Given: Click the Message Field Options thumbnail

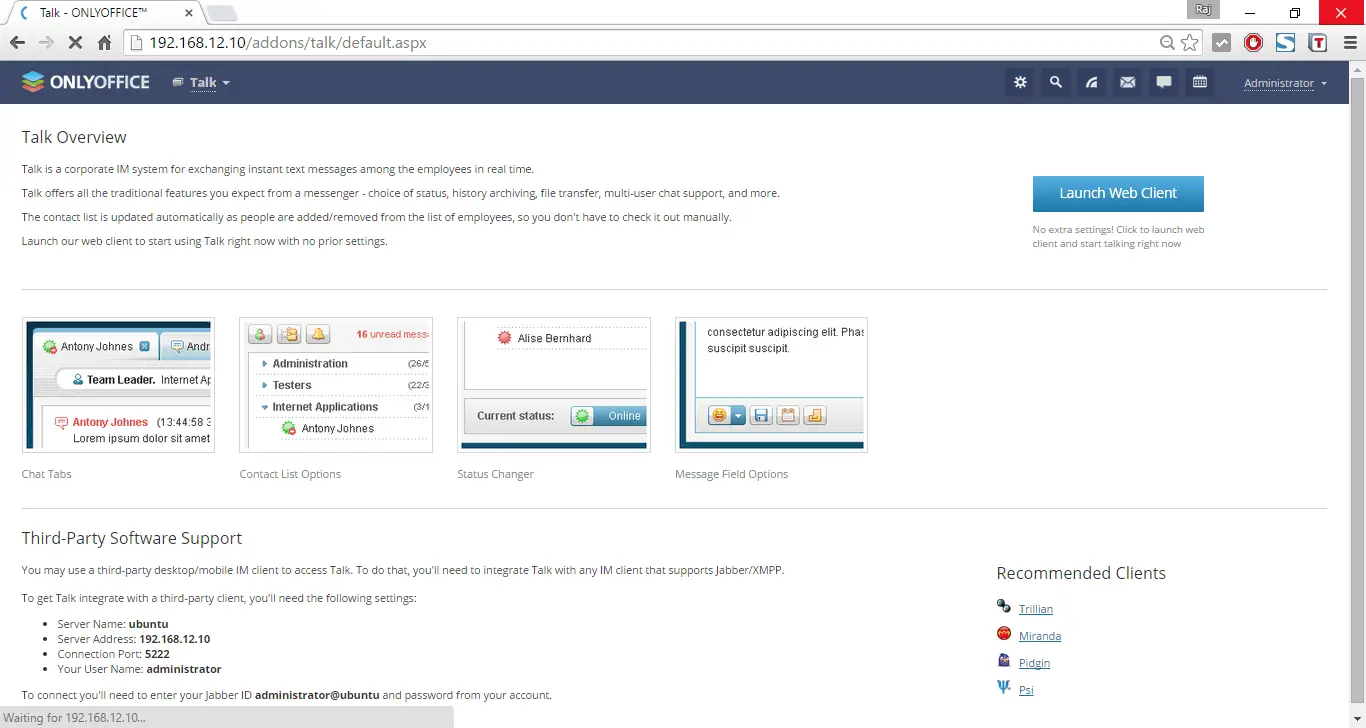Looking at the screenshot, I should (x=771, y=385).
